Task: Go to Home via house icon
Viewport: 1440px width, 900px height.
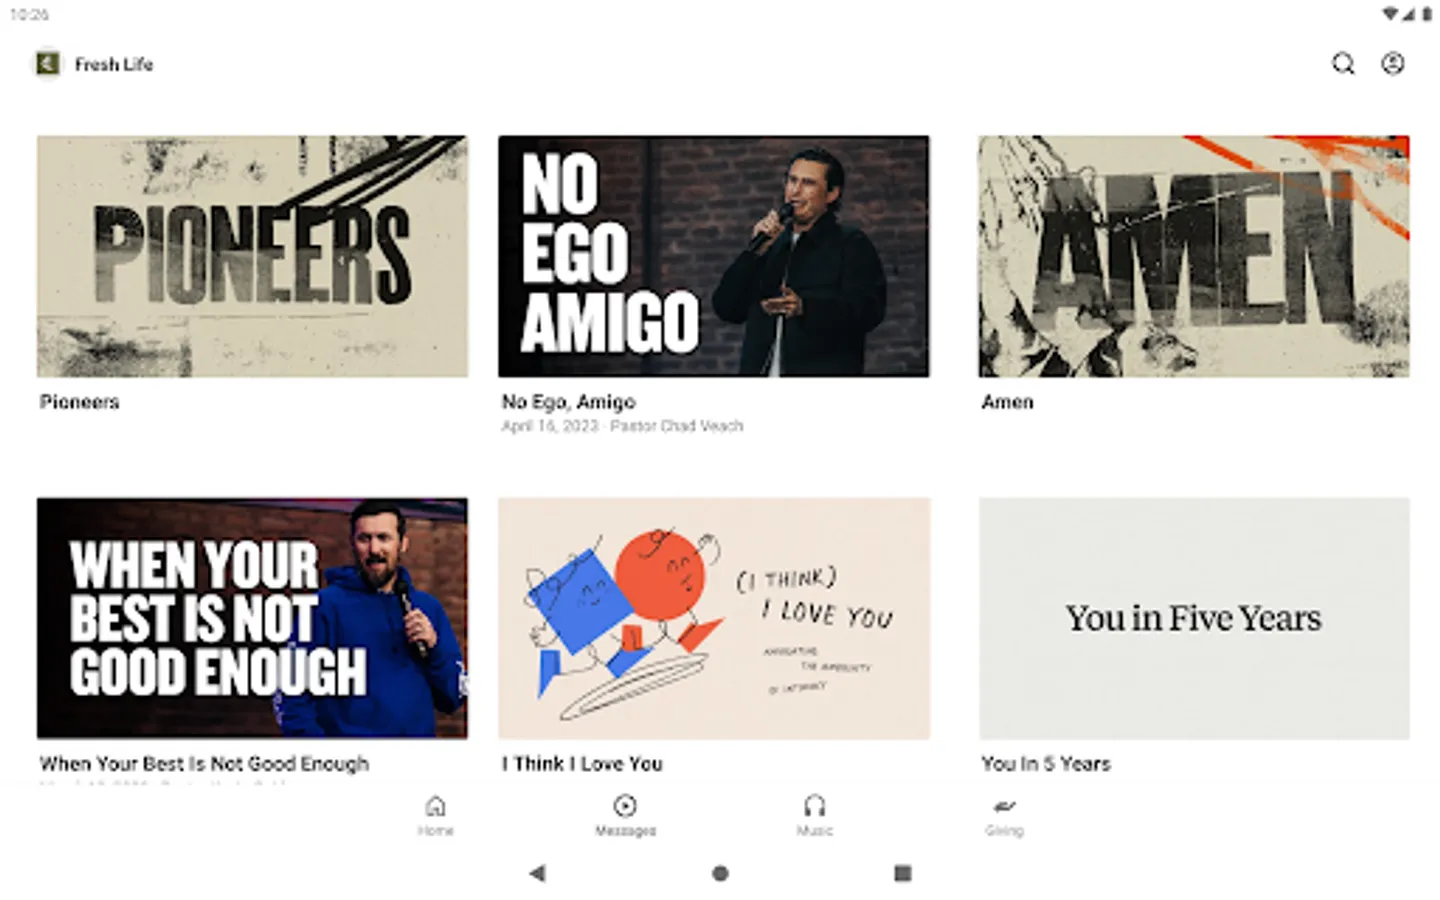Action: [x=435, y=806]
